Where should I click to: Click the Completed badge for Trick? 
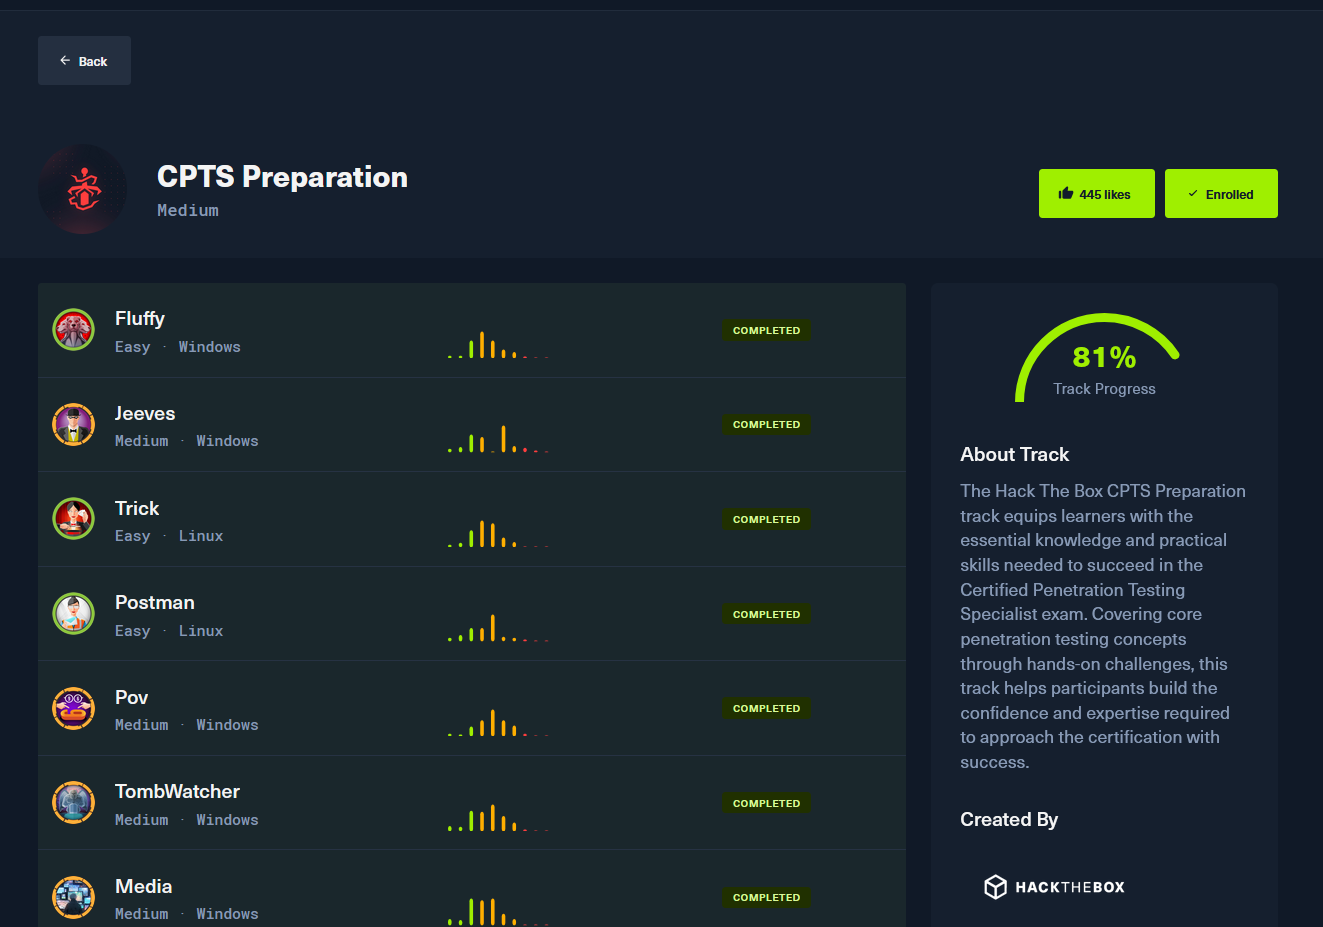(766, 519)
